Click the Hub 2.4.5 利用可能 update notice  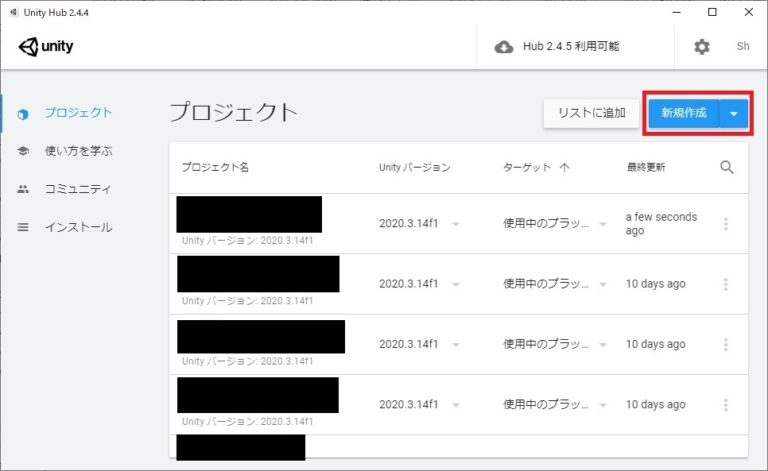click(x=571, y=47)
